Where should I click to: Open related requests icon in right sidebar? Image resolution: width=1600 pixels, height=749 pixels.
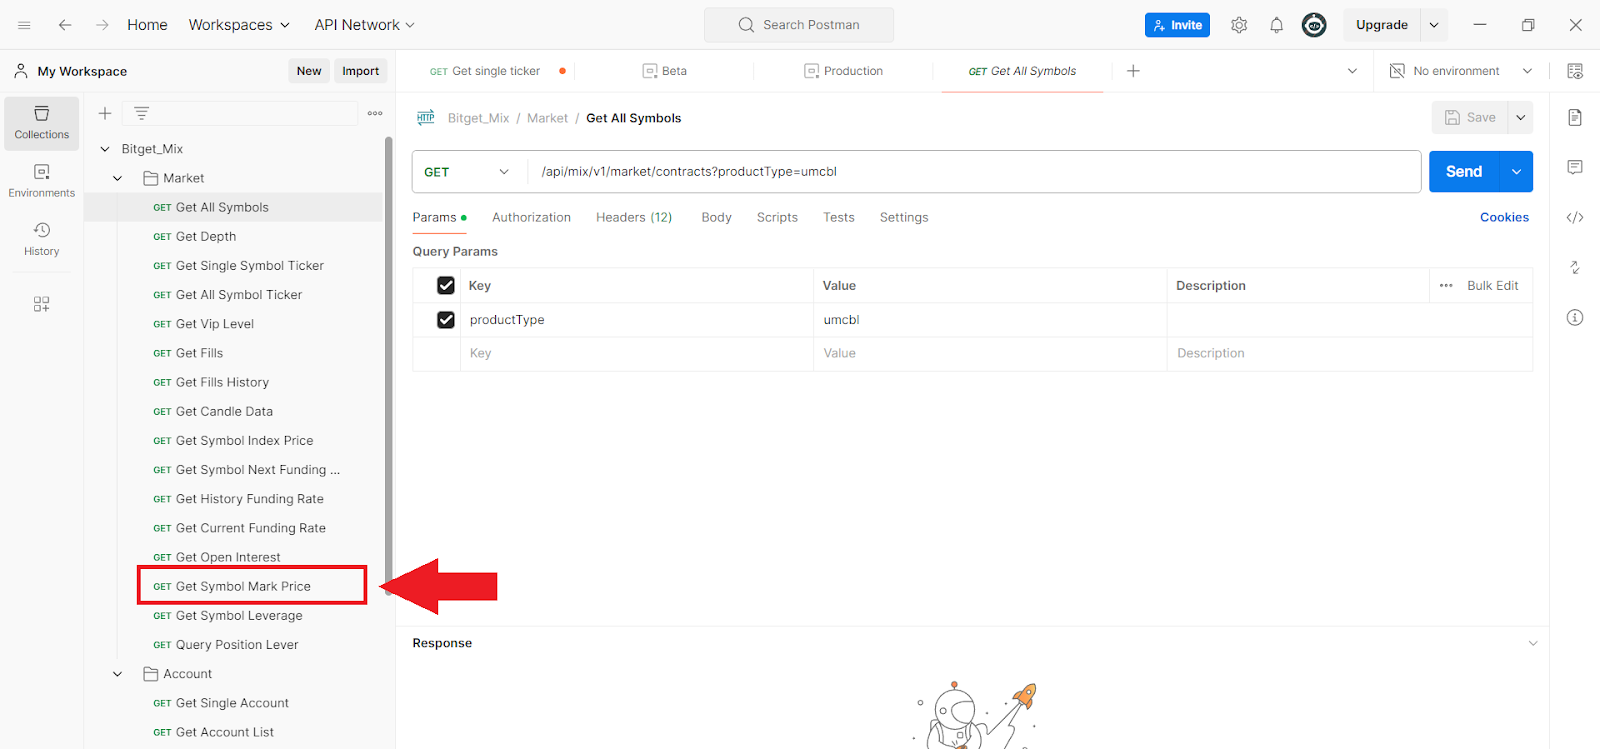tap(1575, 267)
